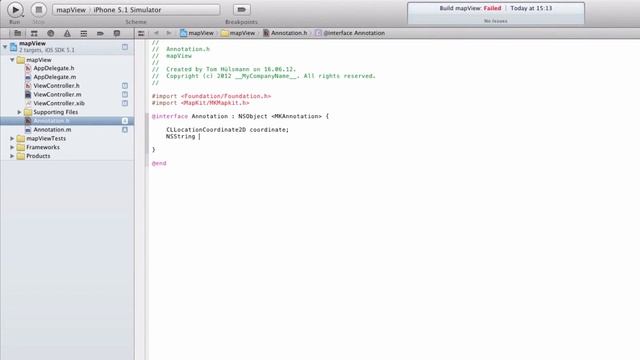640x360 pixels.
Task: Collapse the mapView group folder
Action: click(x=12, y=60)
